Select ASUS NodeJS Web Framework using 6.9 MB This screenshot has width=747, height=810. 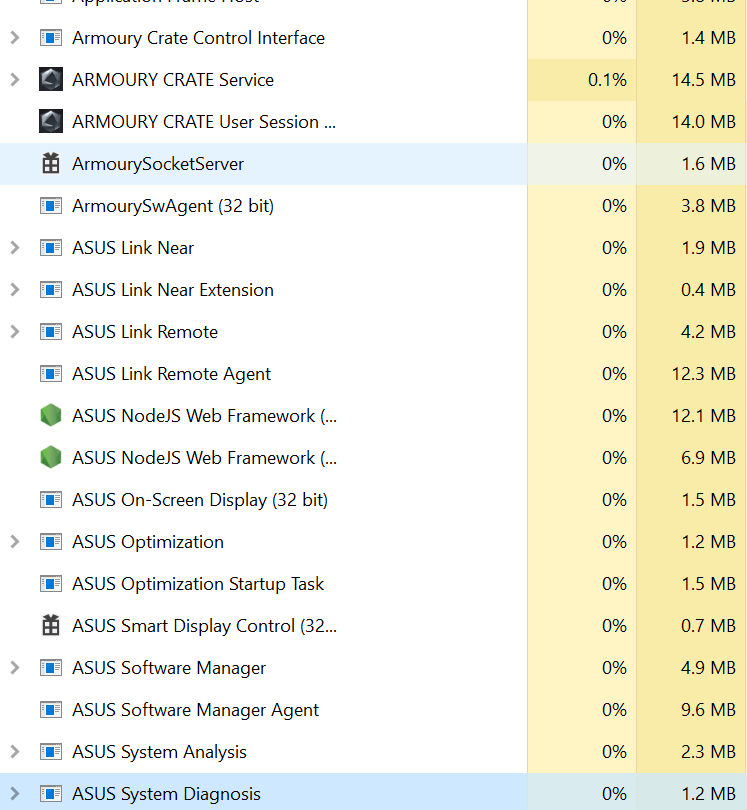205,458
